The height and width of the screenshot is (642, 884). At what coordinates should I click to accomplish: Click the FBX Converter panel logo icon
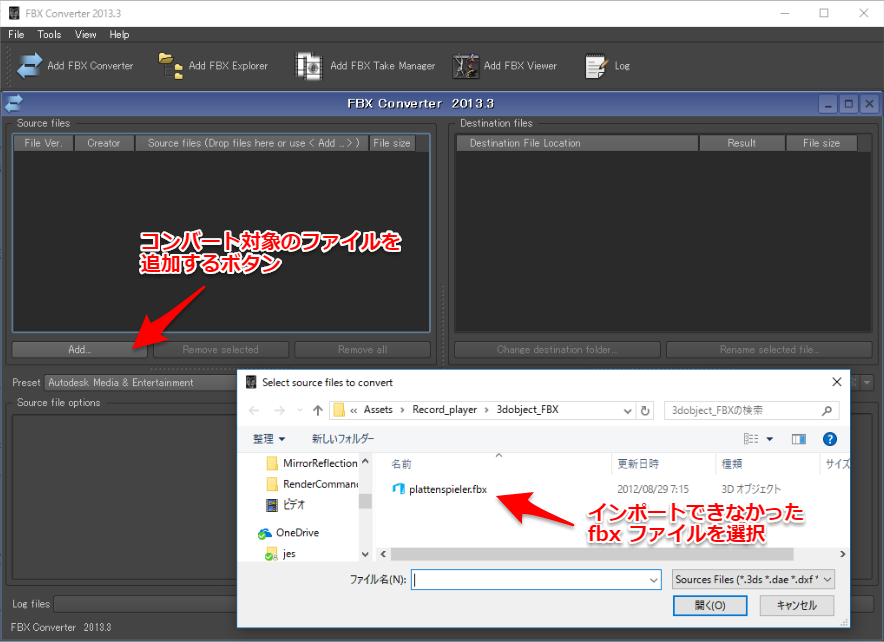[14, 104]
